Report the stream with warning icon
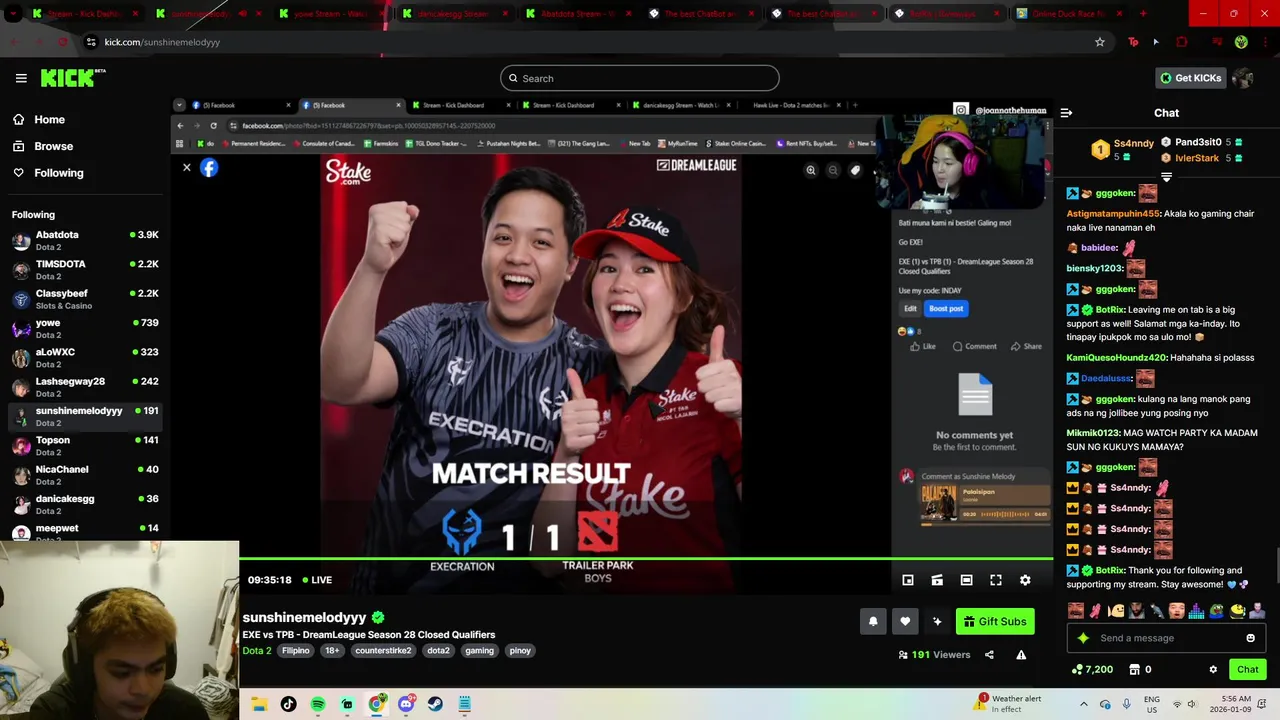The width and height of the screenshot is (1280, 720). [1021, 655]
